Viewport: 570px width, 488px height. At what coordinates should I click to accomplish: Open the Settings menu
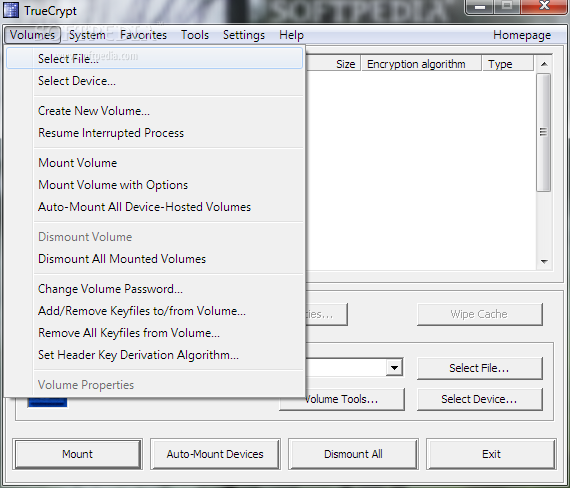(x=244, y=35)
